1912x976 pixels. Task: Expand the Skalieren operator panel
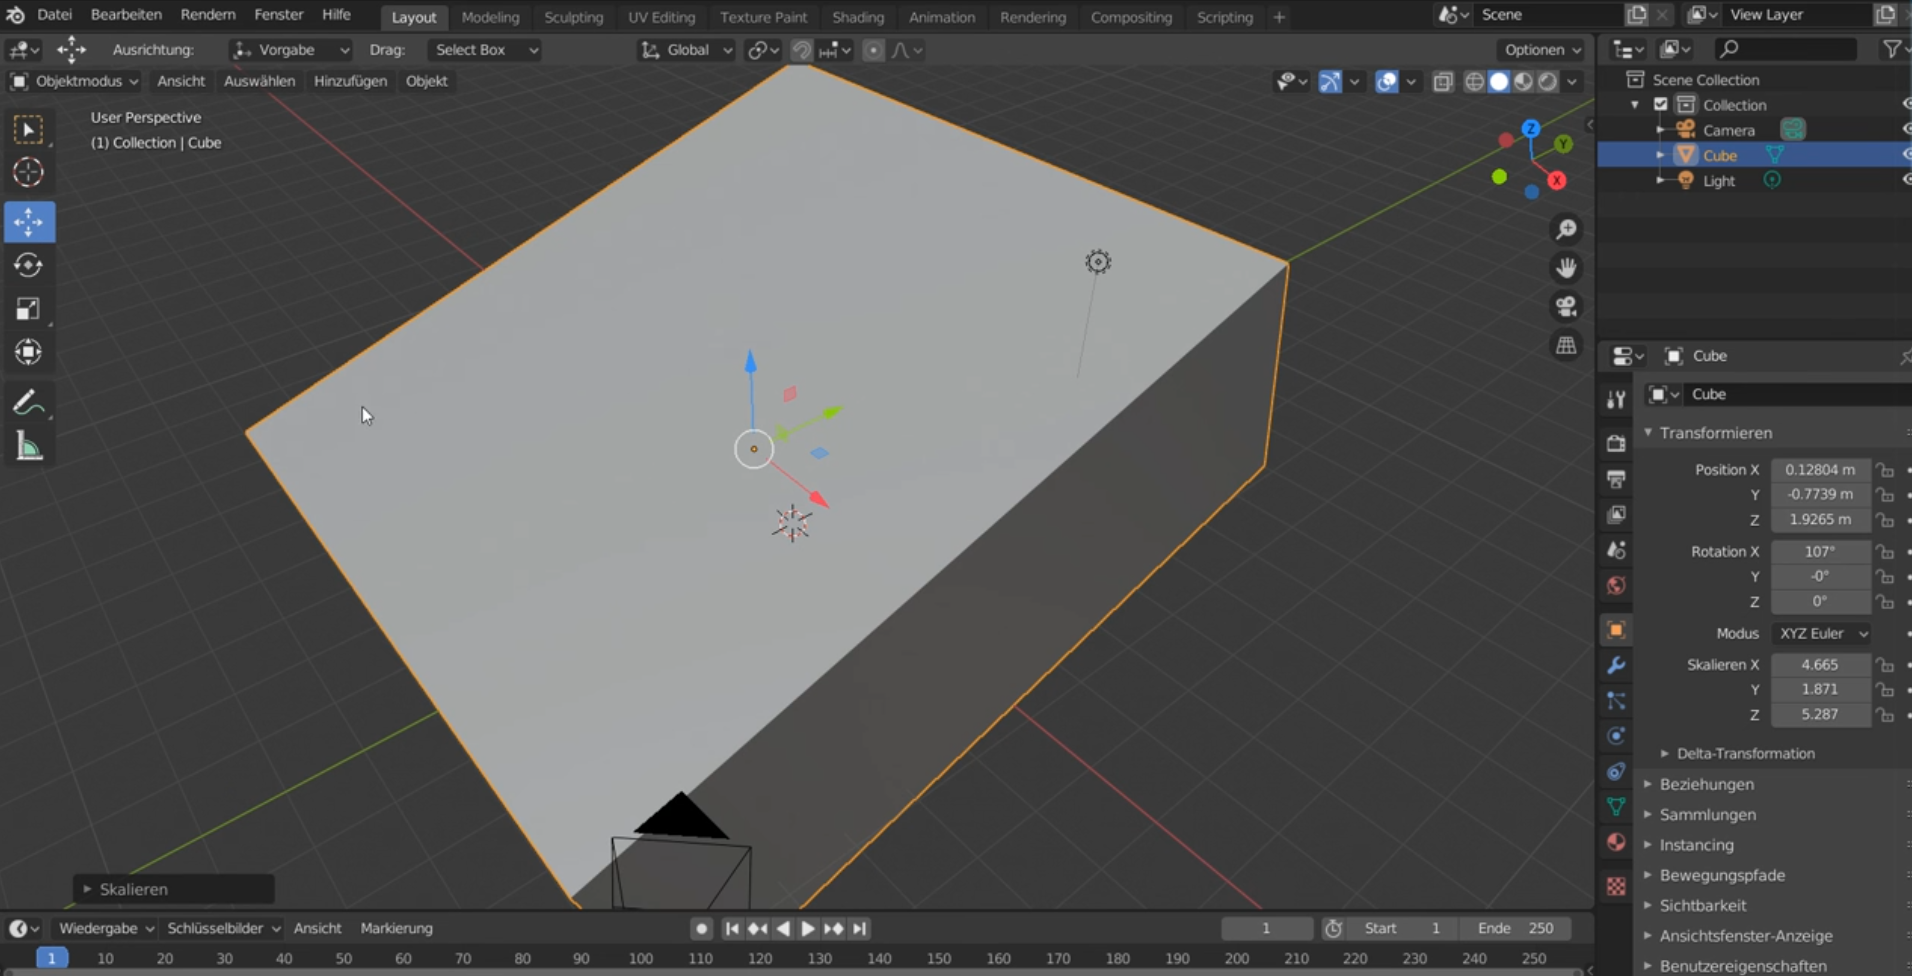[131, 888]
